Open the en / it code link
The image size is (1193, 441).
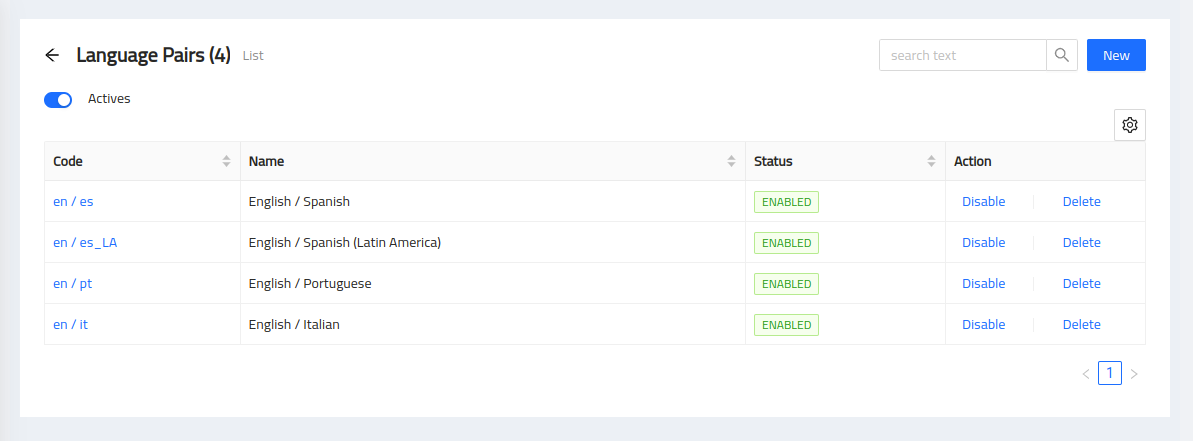click(70, 325)
